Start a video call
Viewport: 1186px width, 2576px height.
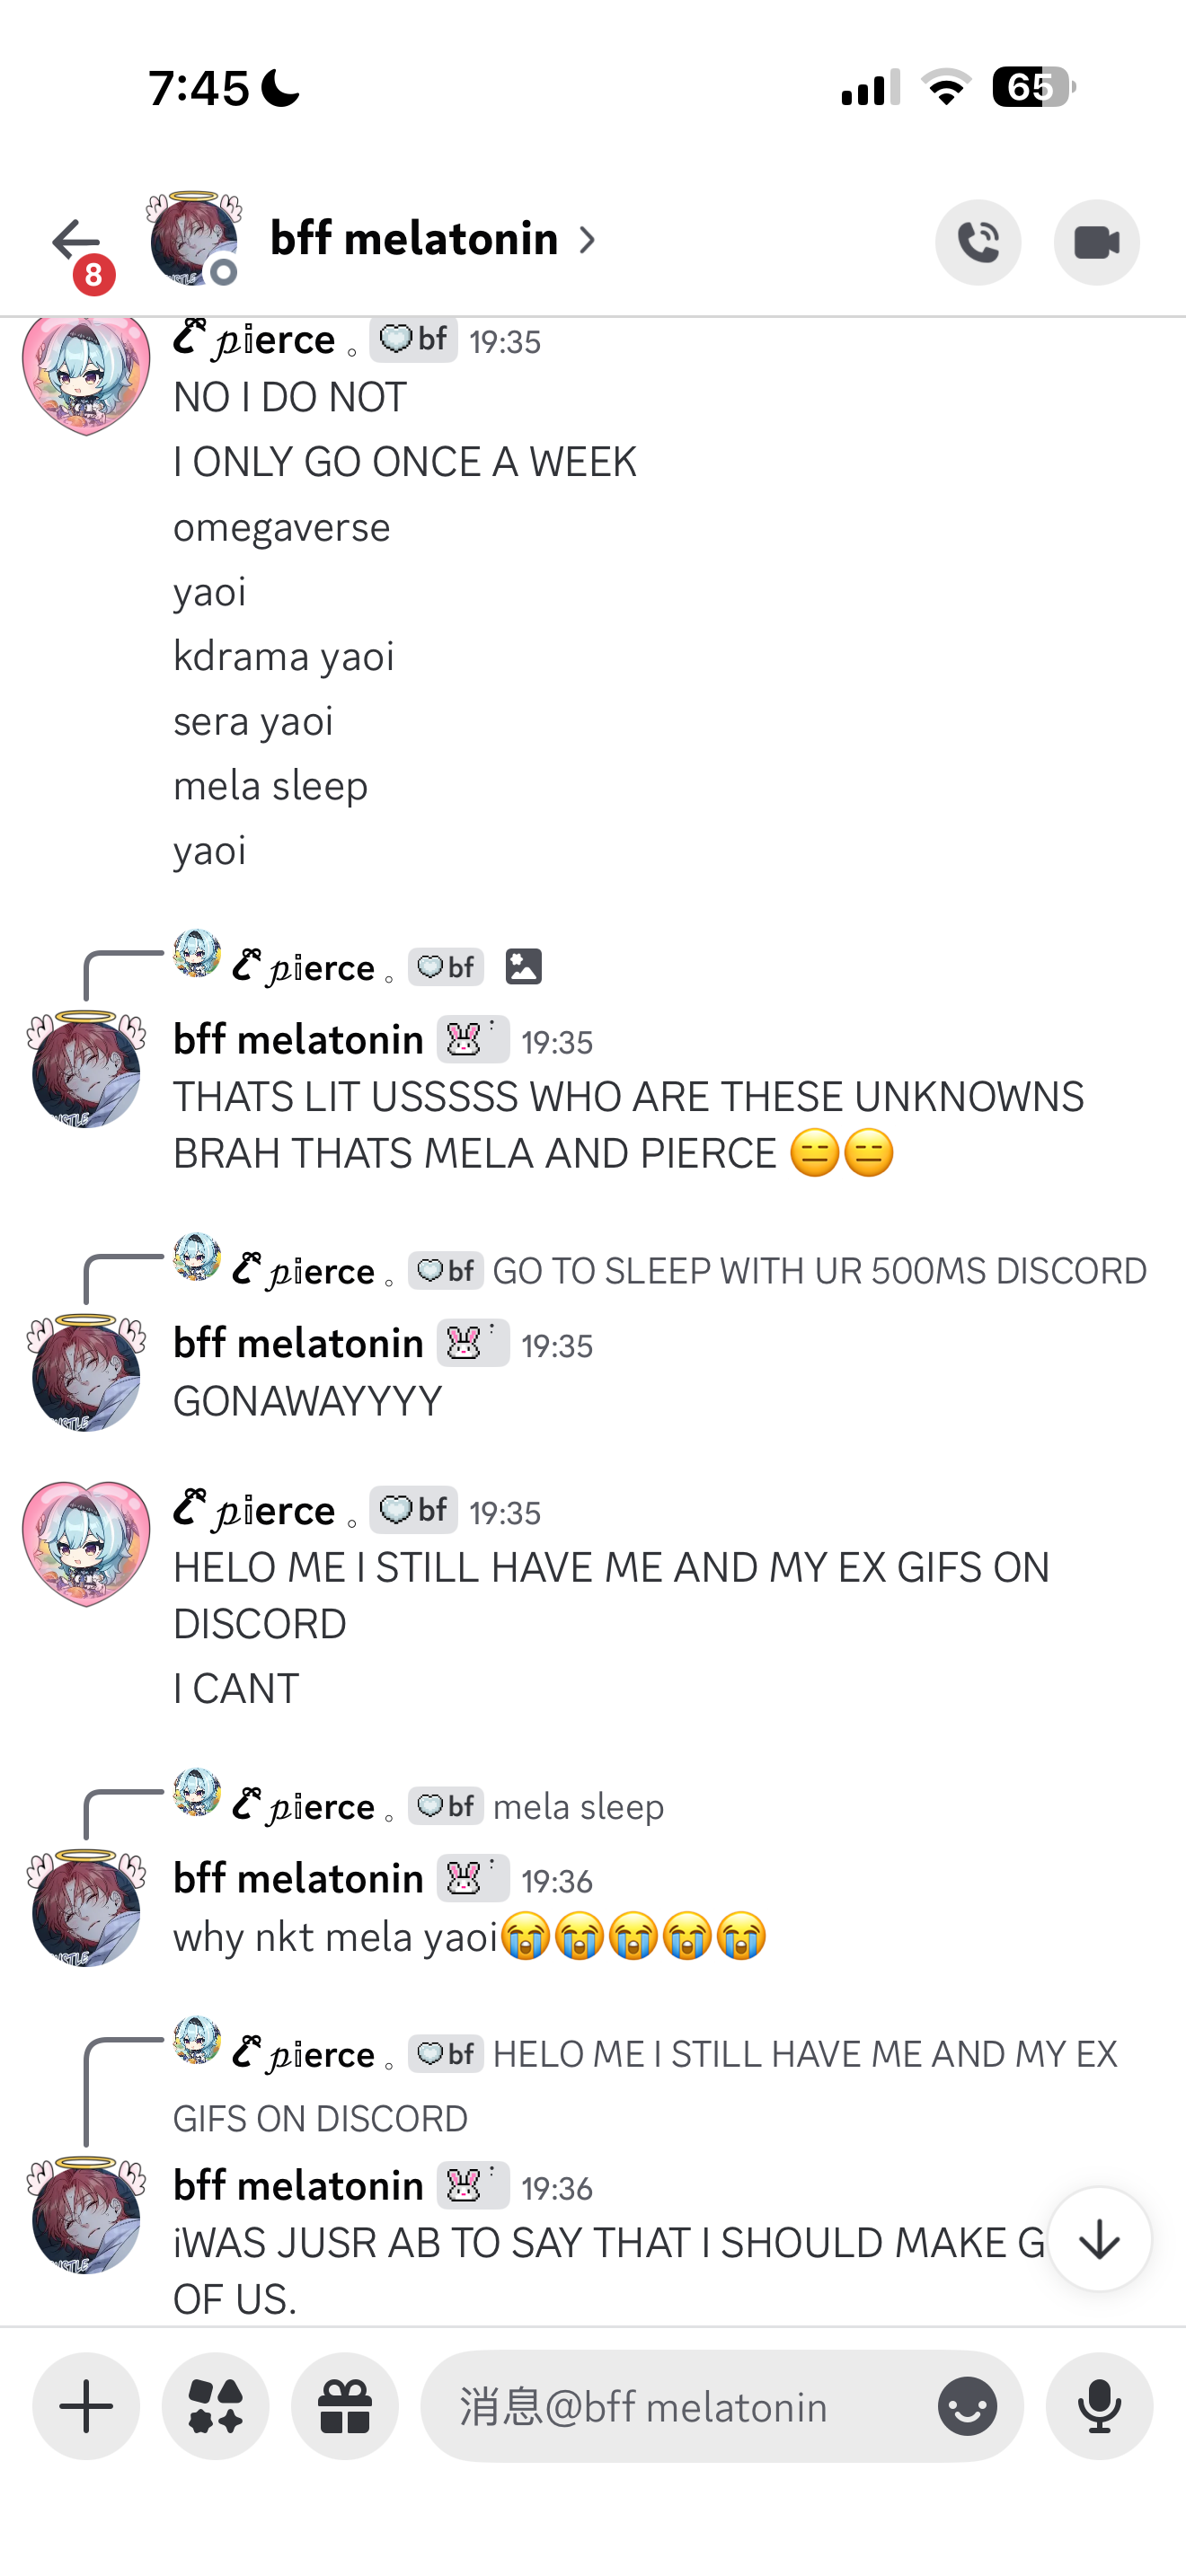click(x=1096, y=242)
